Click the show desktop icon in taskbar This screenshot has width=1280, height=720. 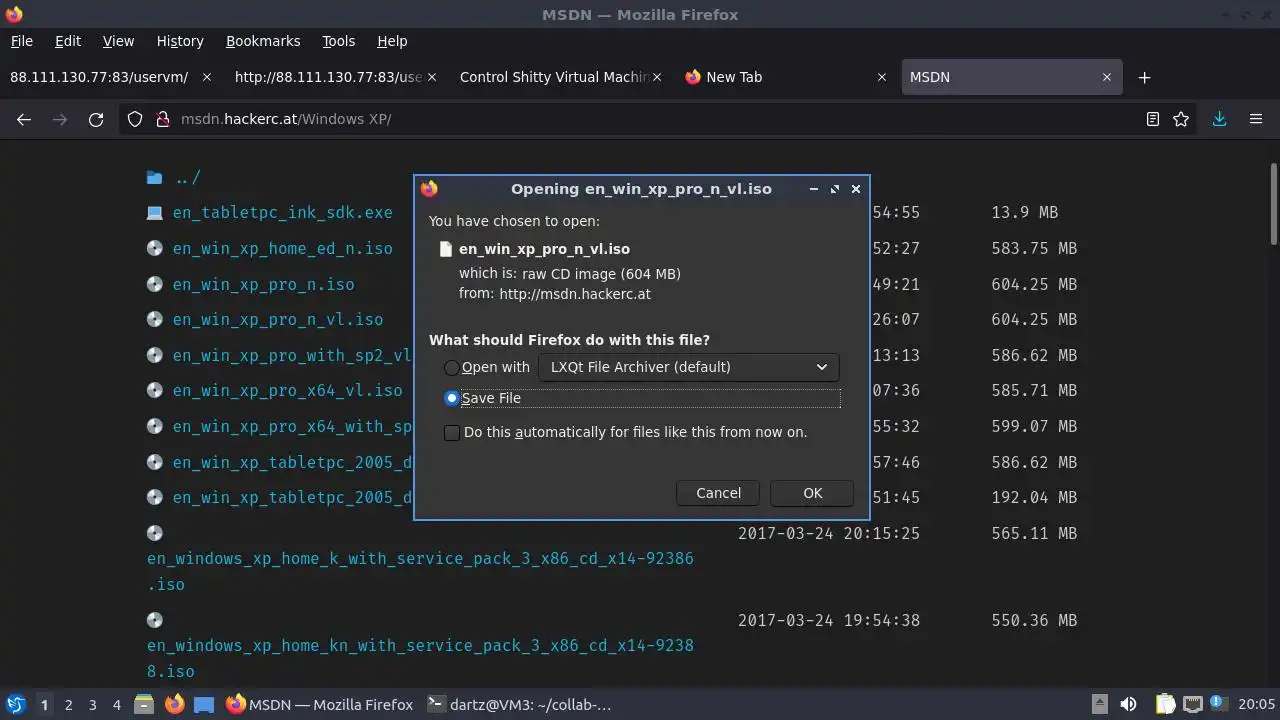204,704
